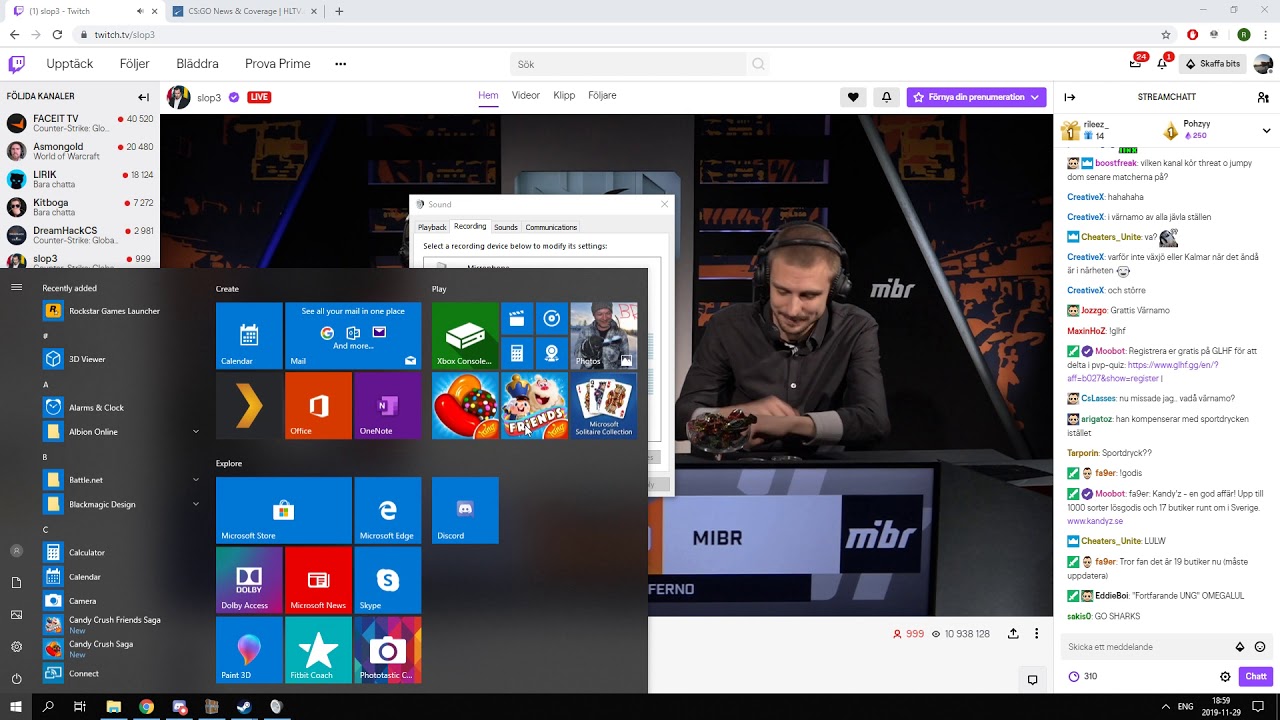Launch Microsoft Edge tile

pyautogui.click(x=388, y=510)
